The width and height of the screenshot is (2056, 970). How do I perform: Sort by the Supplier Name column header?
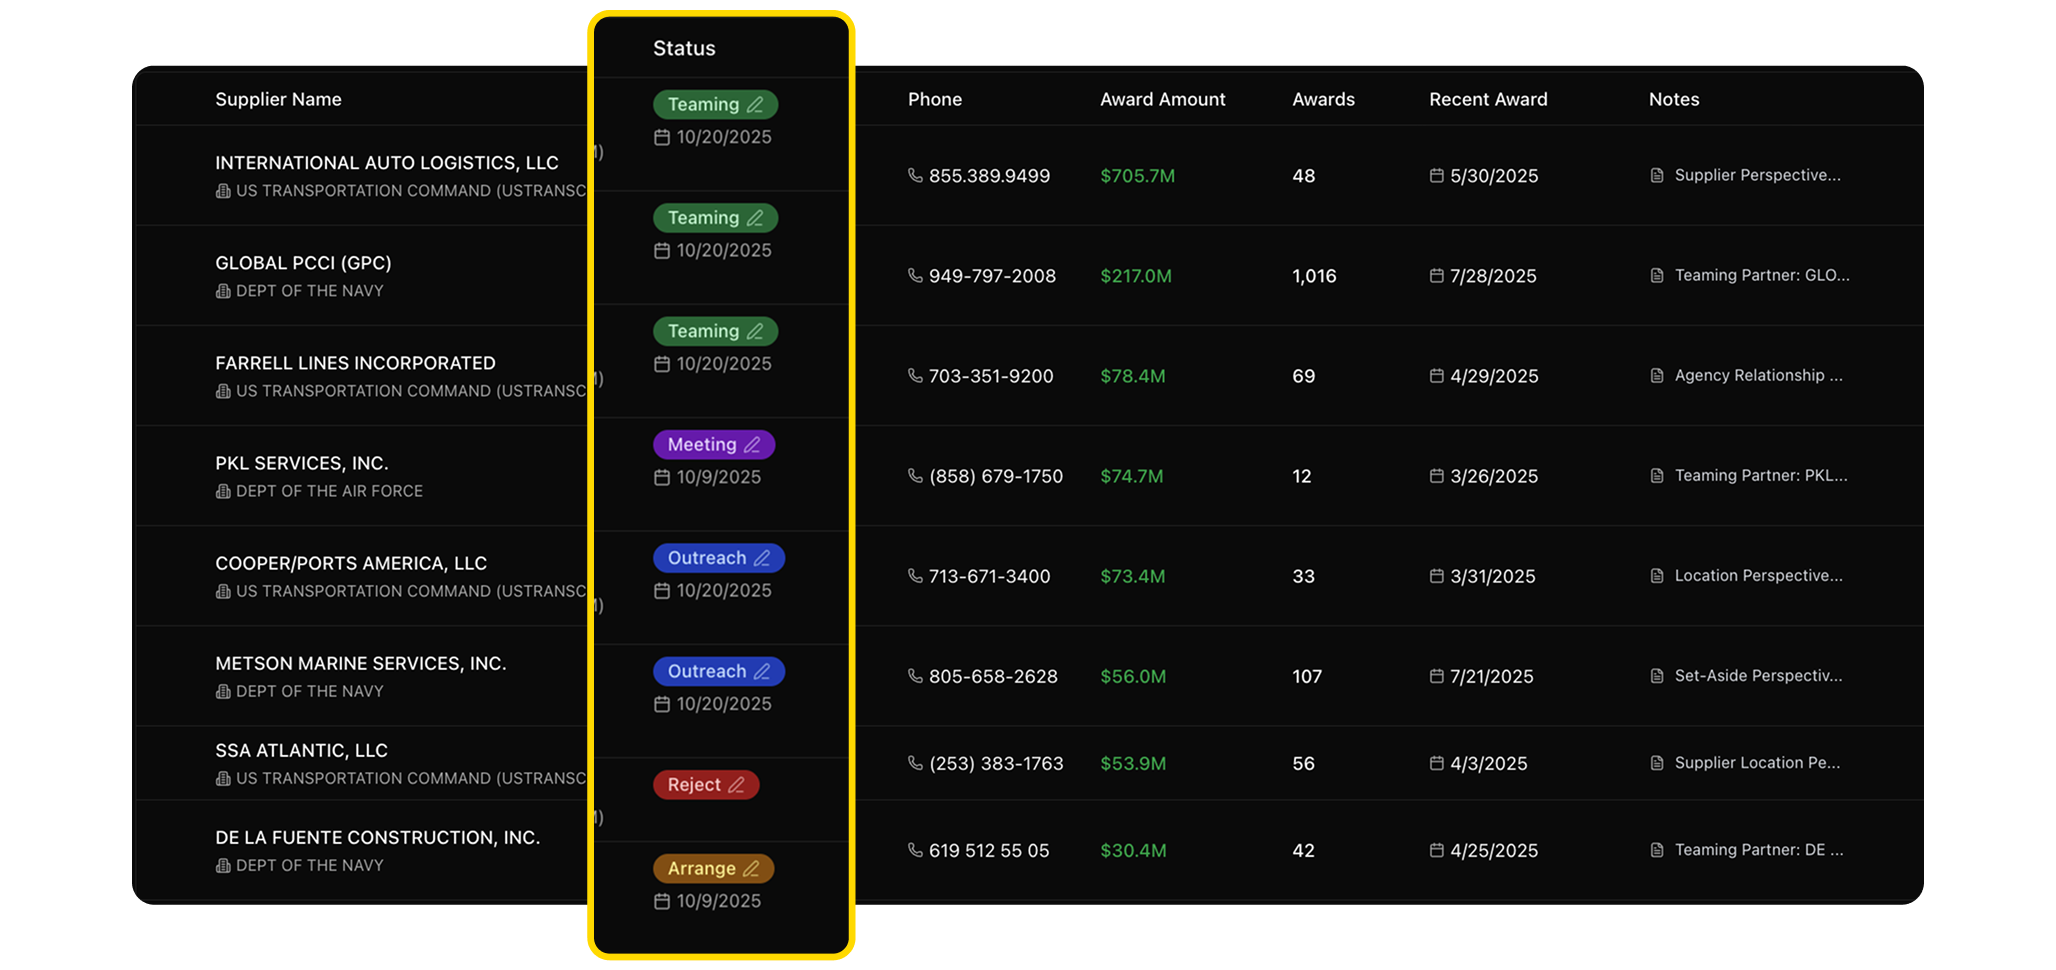pyautogui.click(x=278, y=99)
